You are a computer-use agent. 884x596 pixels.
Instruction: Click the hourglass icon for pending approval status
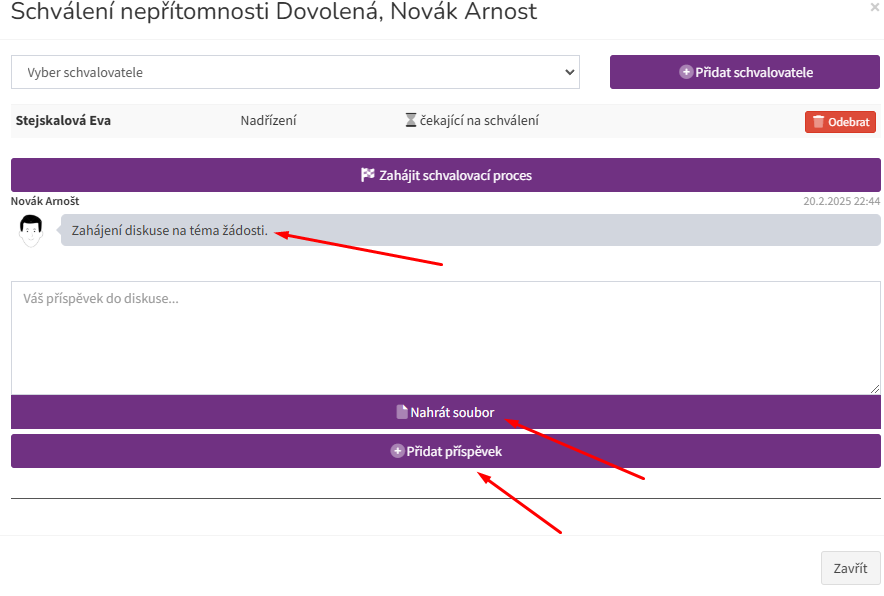[411, 120]
